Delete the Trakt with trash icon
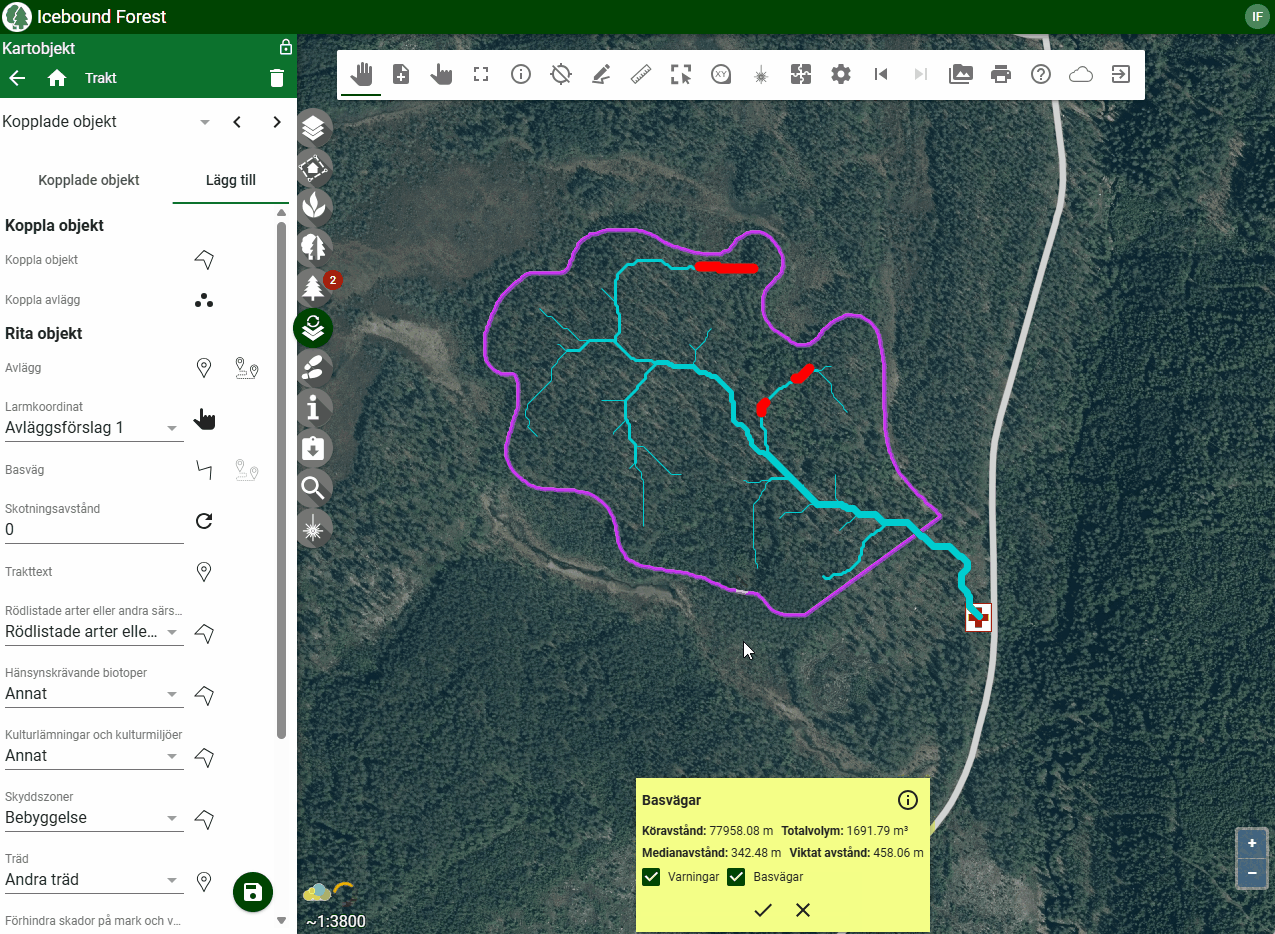The height and width of the screenshot is (934, 1275). [x=277, y=79]
